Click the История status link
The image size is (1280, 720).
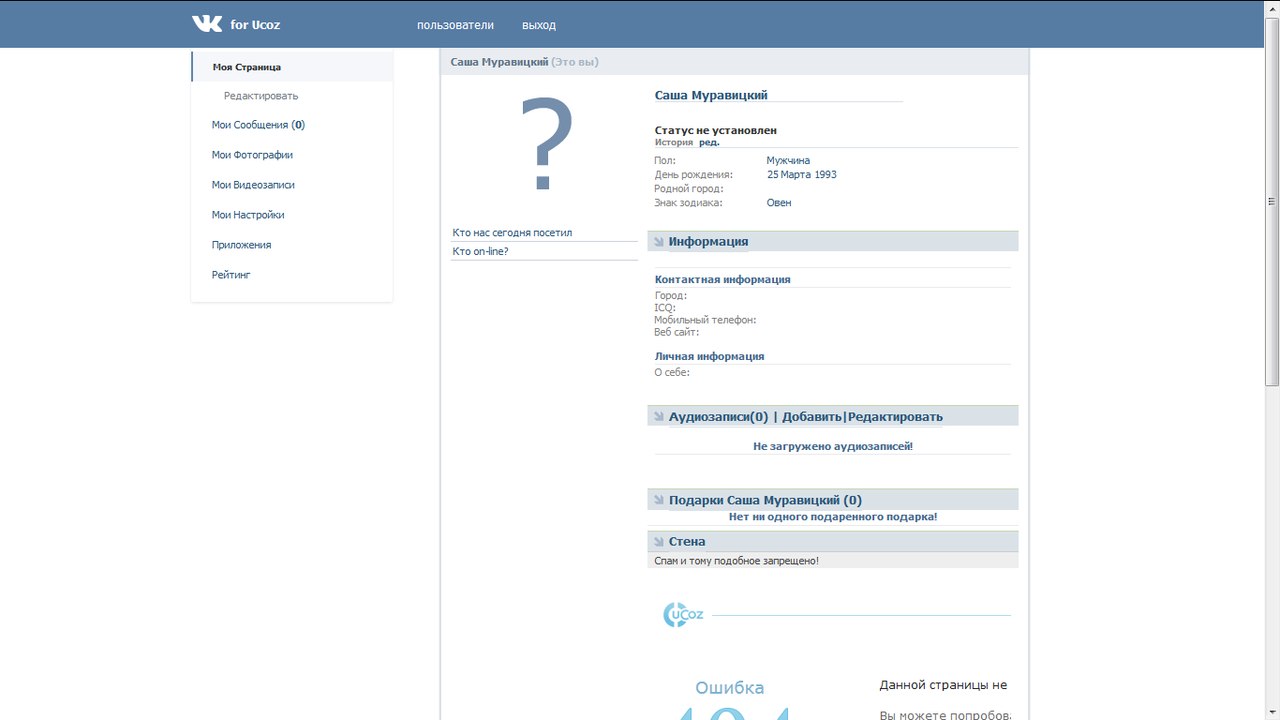click(x=674, y=142)
